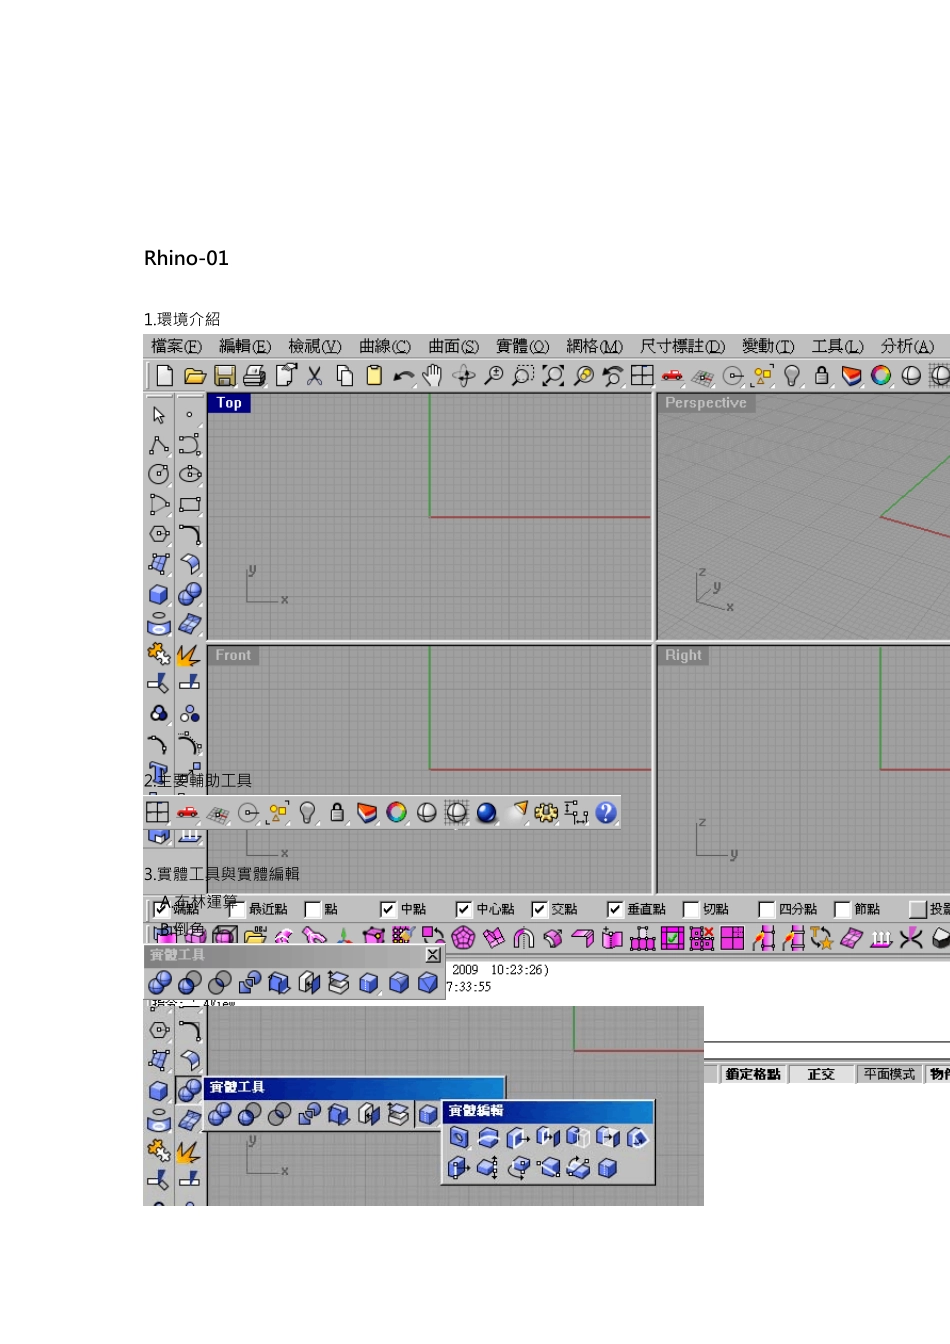Click the Top viewport title label

pos(229,403)
